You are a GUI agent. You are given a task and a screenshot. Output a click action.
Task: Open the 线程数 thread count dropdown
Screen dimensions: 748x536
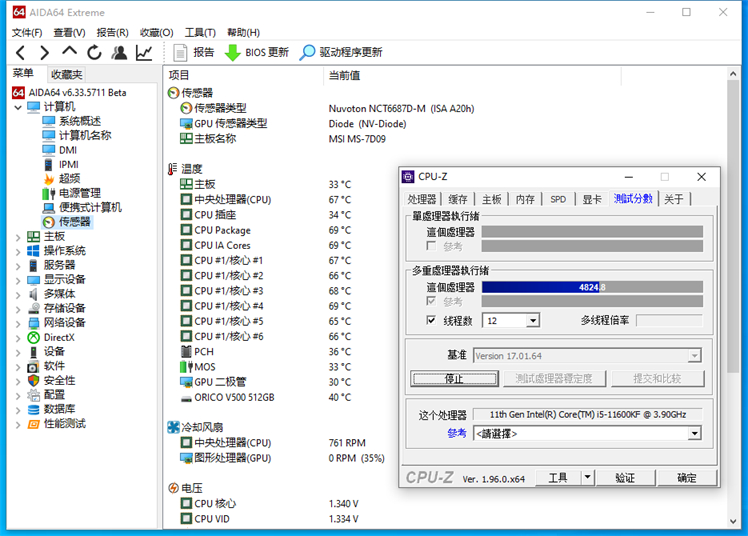(x=533, y=320)
